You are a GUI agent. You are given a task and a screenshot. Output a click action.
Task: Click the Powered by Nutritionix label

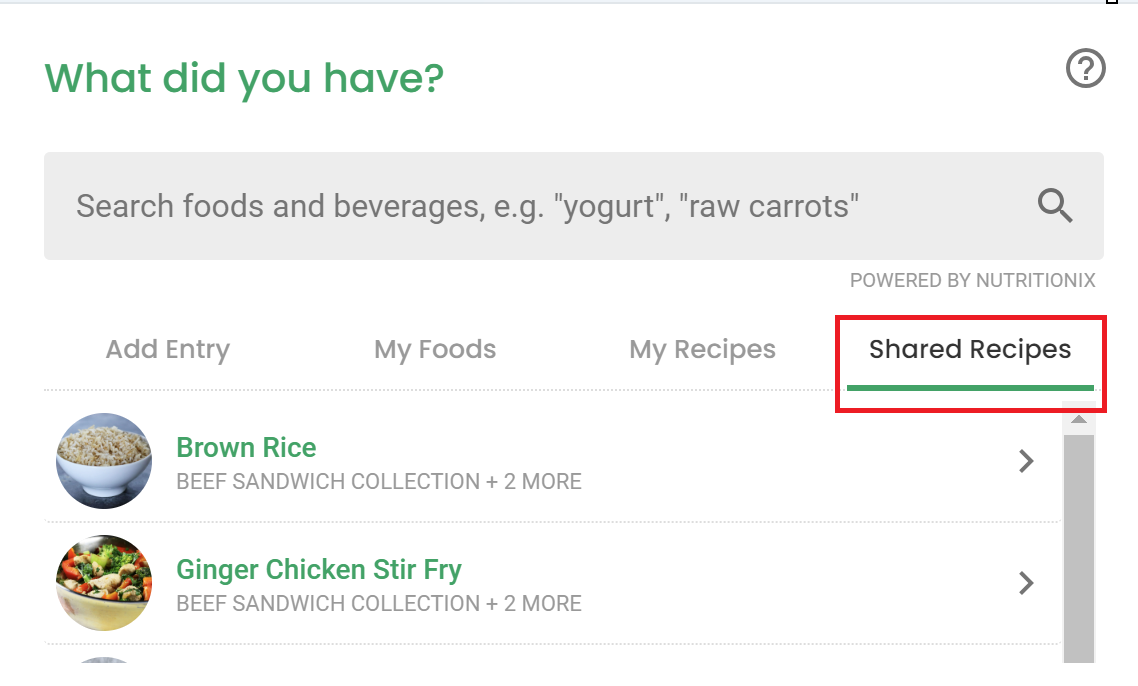click(972, 280)
